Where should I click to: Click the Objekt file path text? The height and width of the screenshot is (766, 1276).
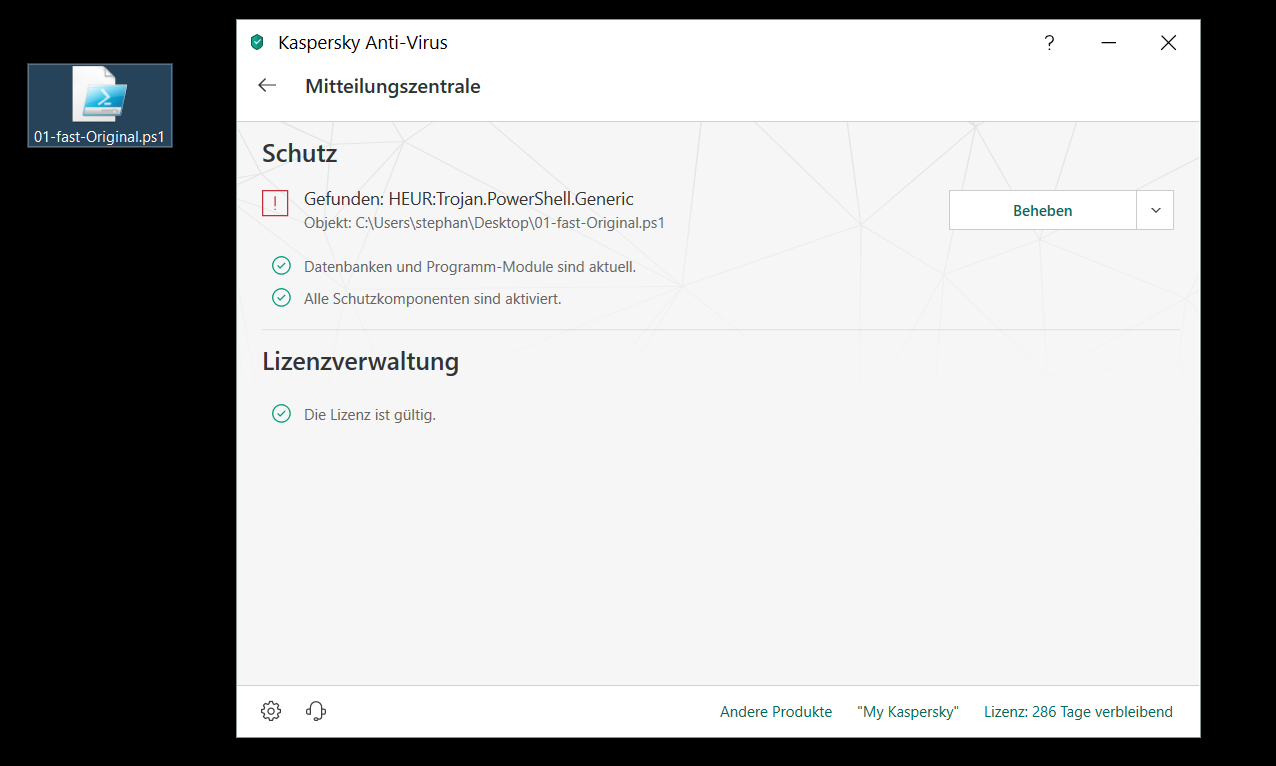click(x=484, y=222)
